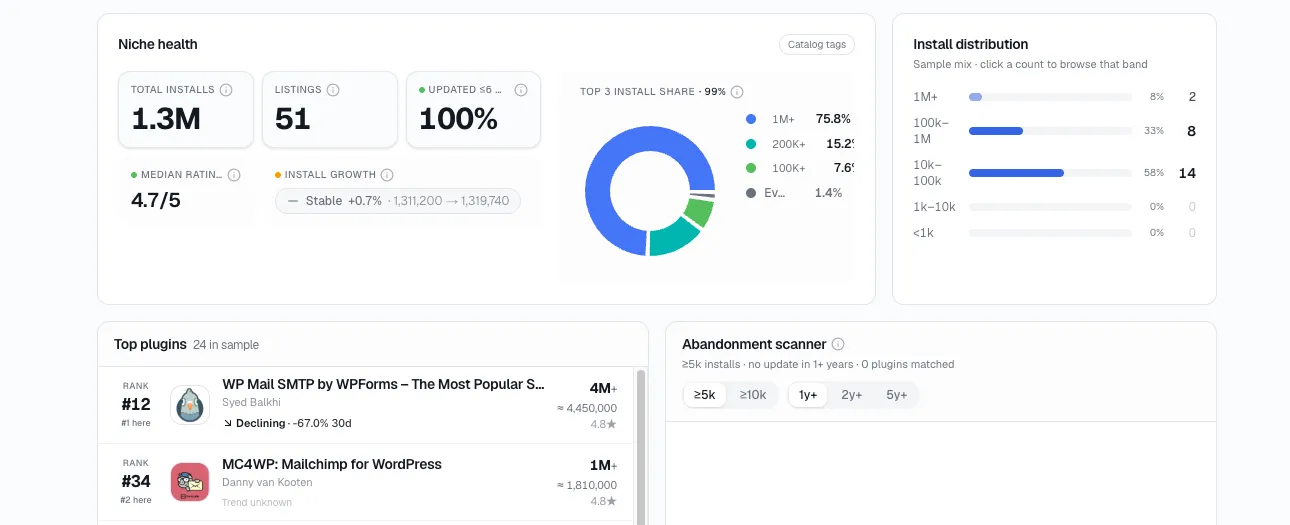
Task: Open MC4WP: Mailchimp for WordPress title
Action: [332, 464]
